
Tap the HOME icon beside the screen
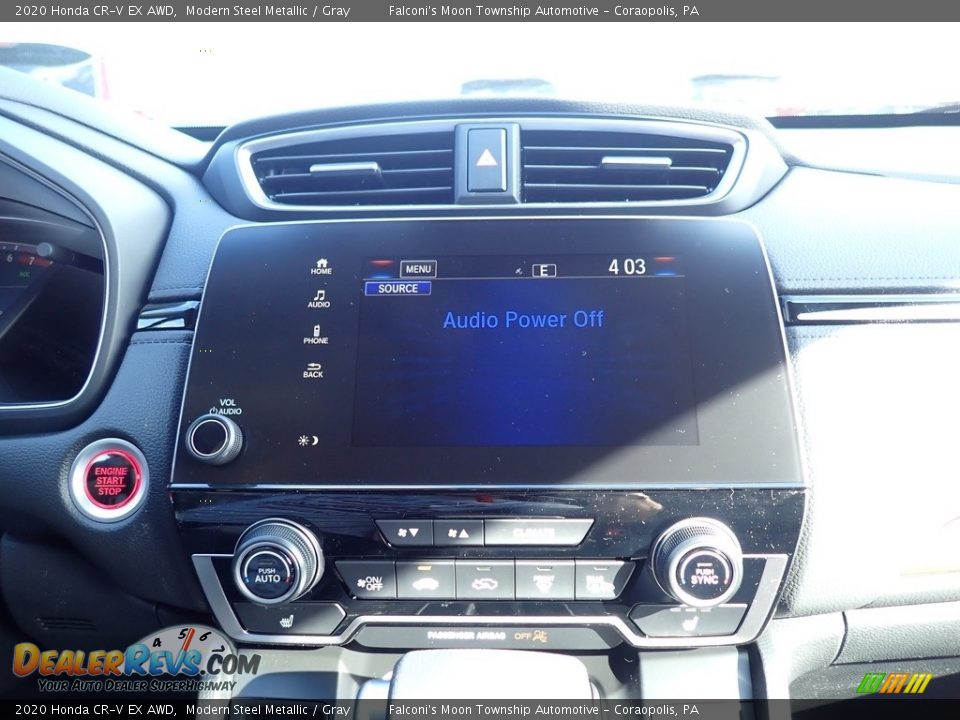pos(321,266)
